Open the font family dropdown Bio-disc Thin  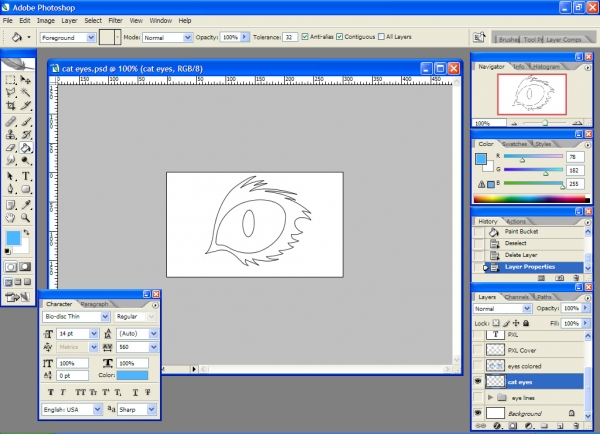(x=105, y=317)
